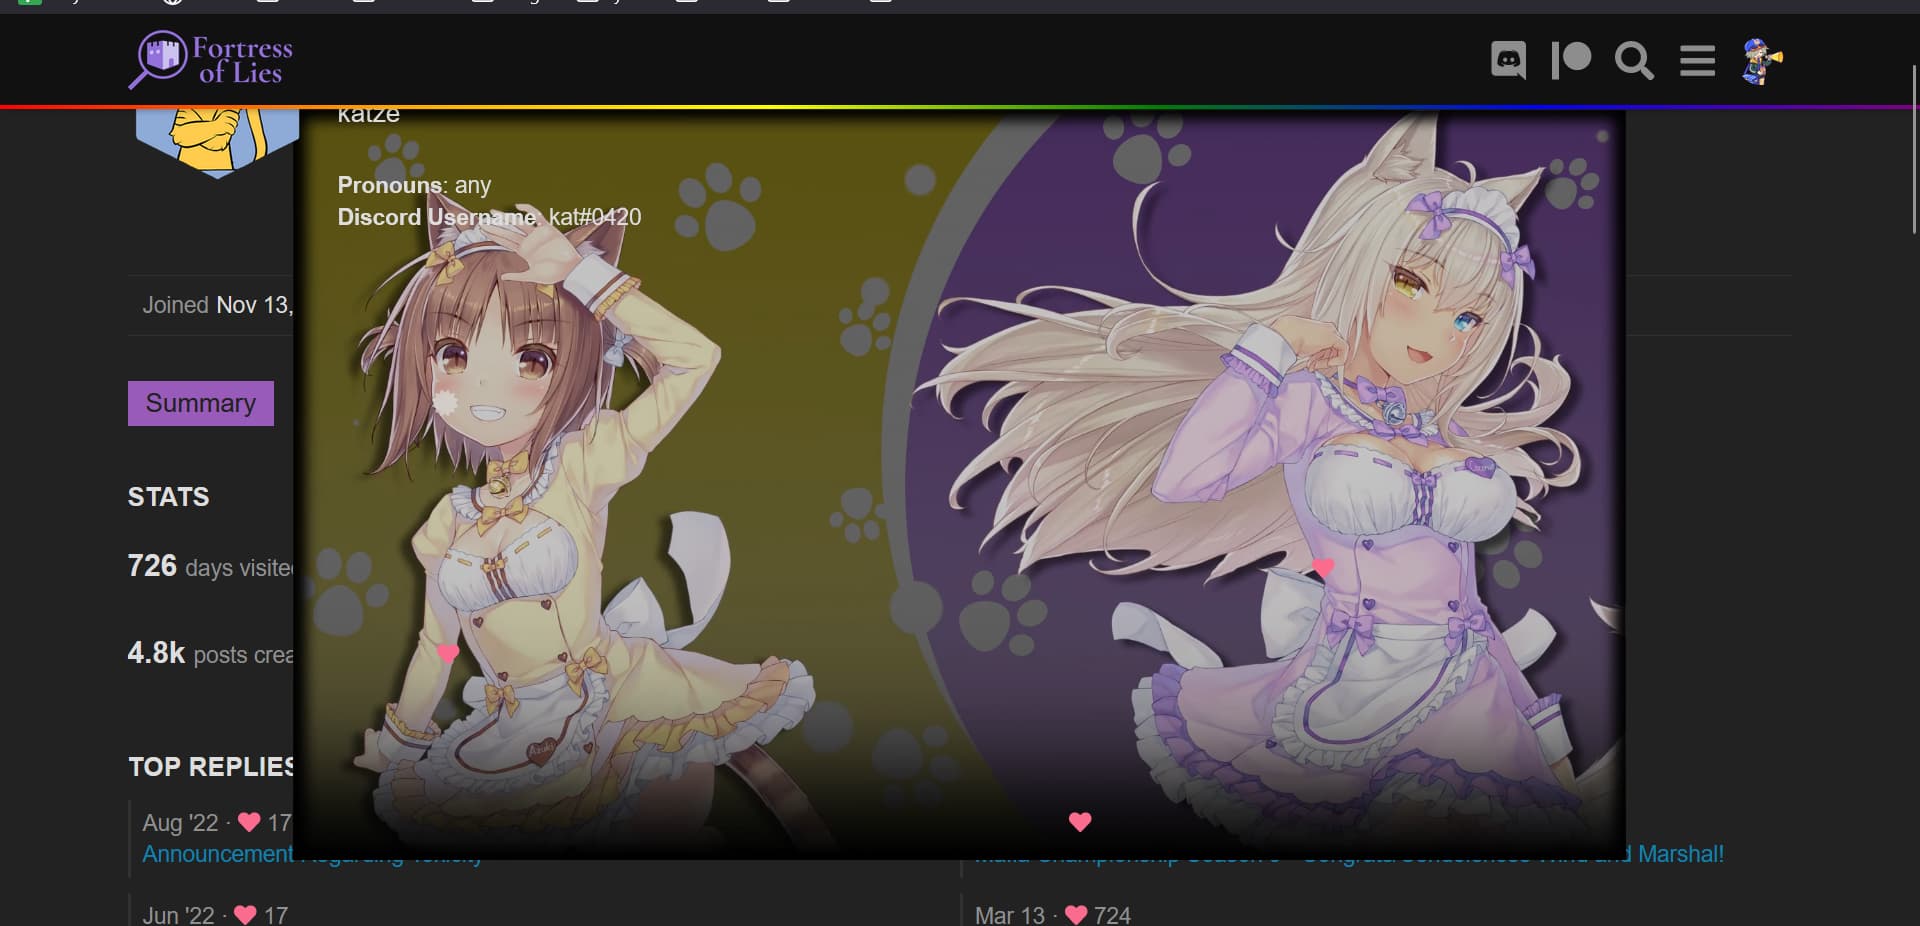
Task: Click the Jun '22 reply date
Action: pyautogui.click(x=178, y=915)
